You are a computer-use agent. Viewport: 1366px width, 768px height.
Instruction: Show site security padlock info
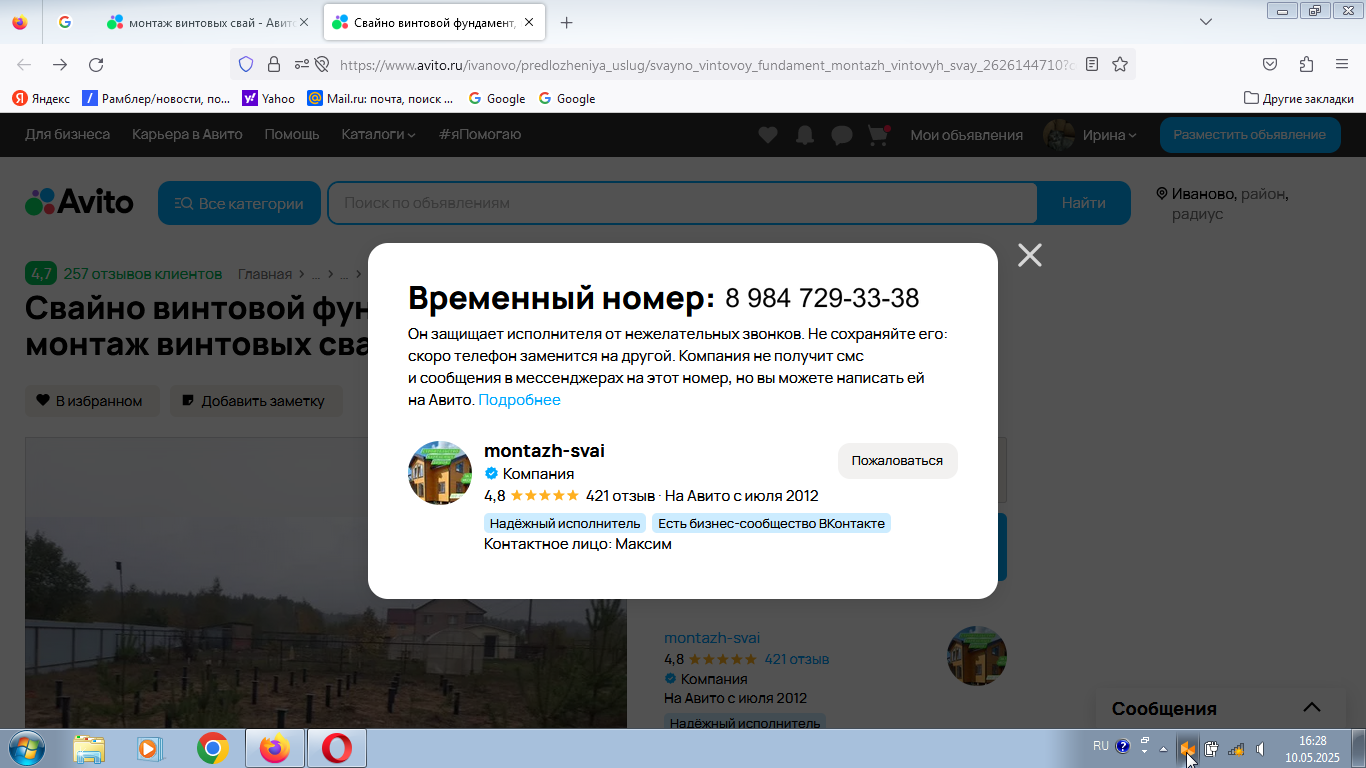(273, 64)
